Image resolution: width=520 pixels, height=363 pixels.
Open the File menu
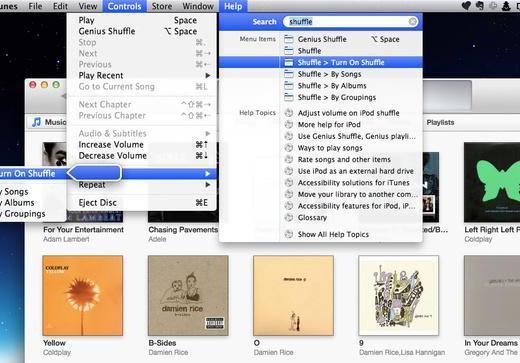click(35, 6)
